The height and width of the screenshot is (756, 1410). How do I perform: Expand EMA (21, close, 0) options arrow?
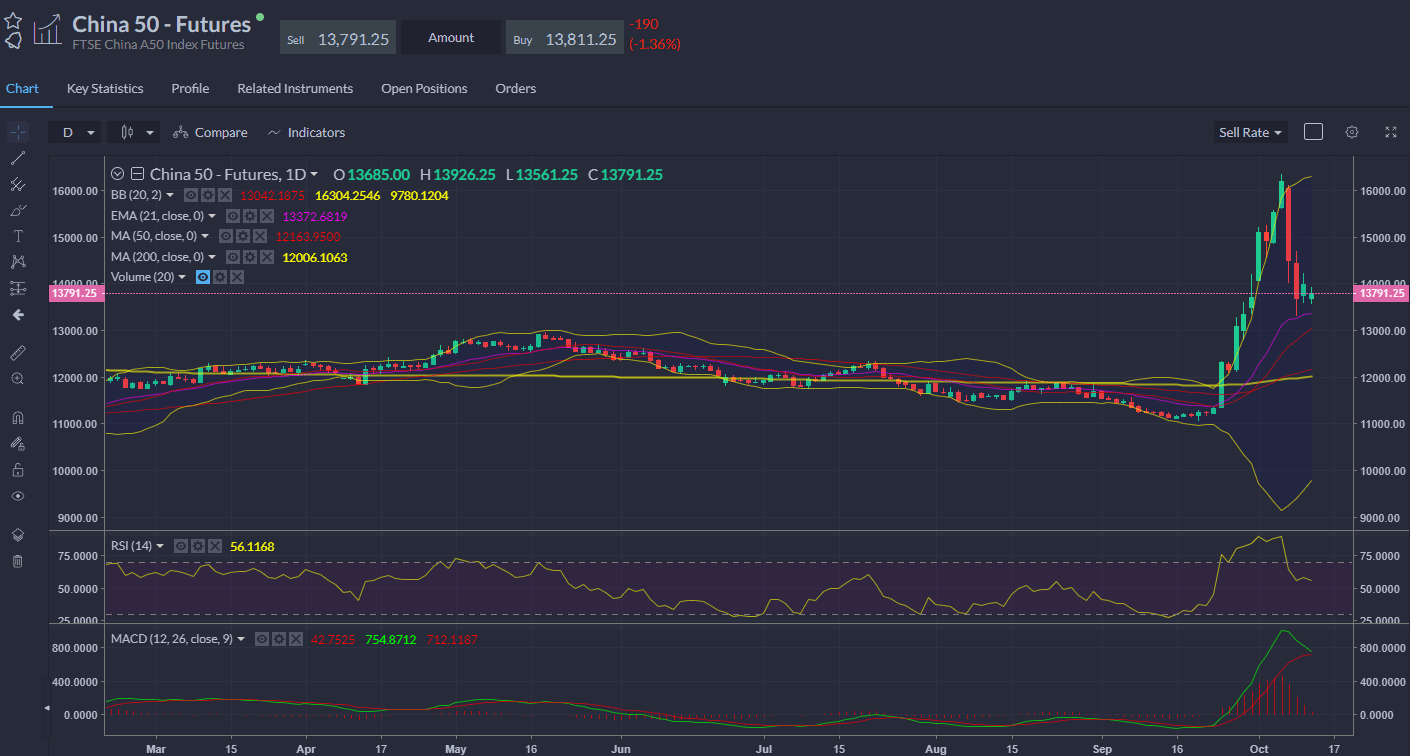click(x=214, y=216)
